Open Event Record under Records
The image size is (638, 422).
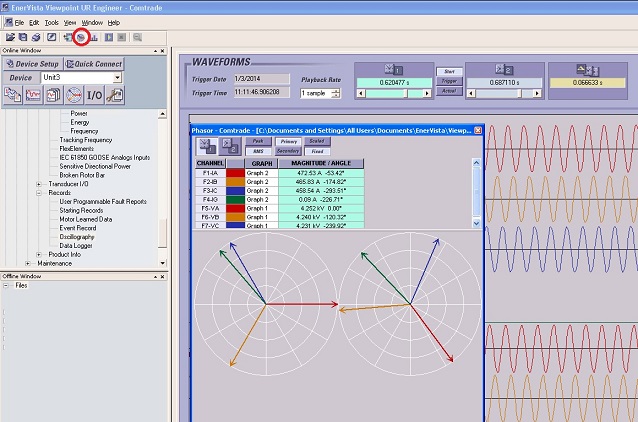(78, 228)
